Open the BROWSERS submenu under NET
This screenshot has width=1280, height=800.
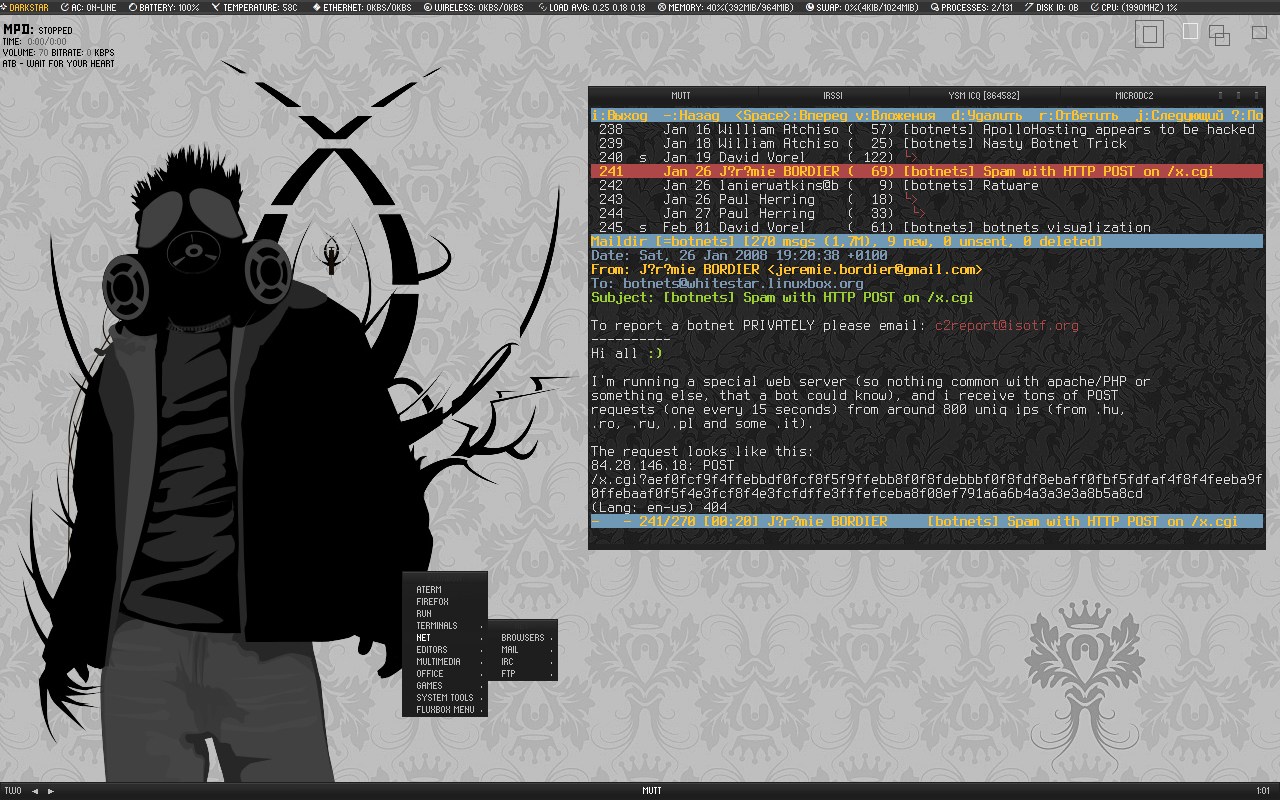[x=523, y=638]
